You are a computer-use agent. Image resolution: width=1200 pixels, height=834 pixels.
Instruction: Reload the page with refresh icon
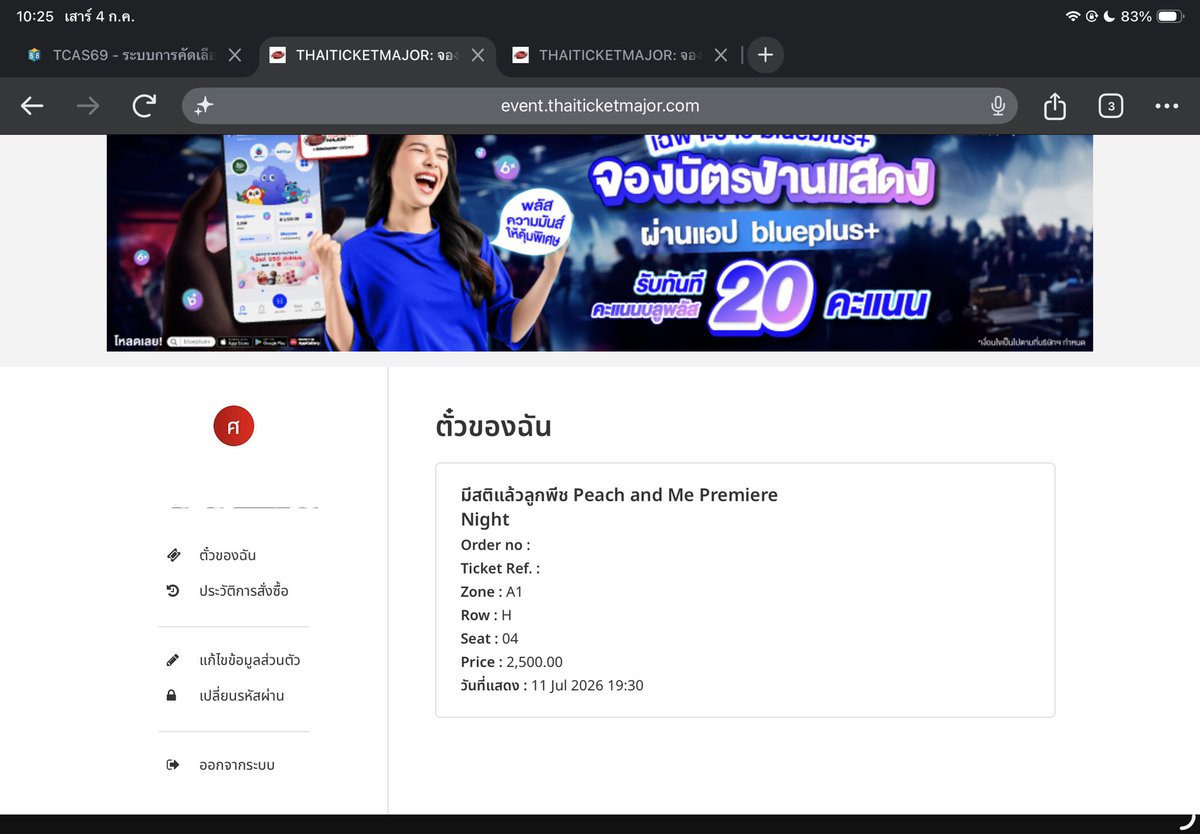click(x=144, y=106)
